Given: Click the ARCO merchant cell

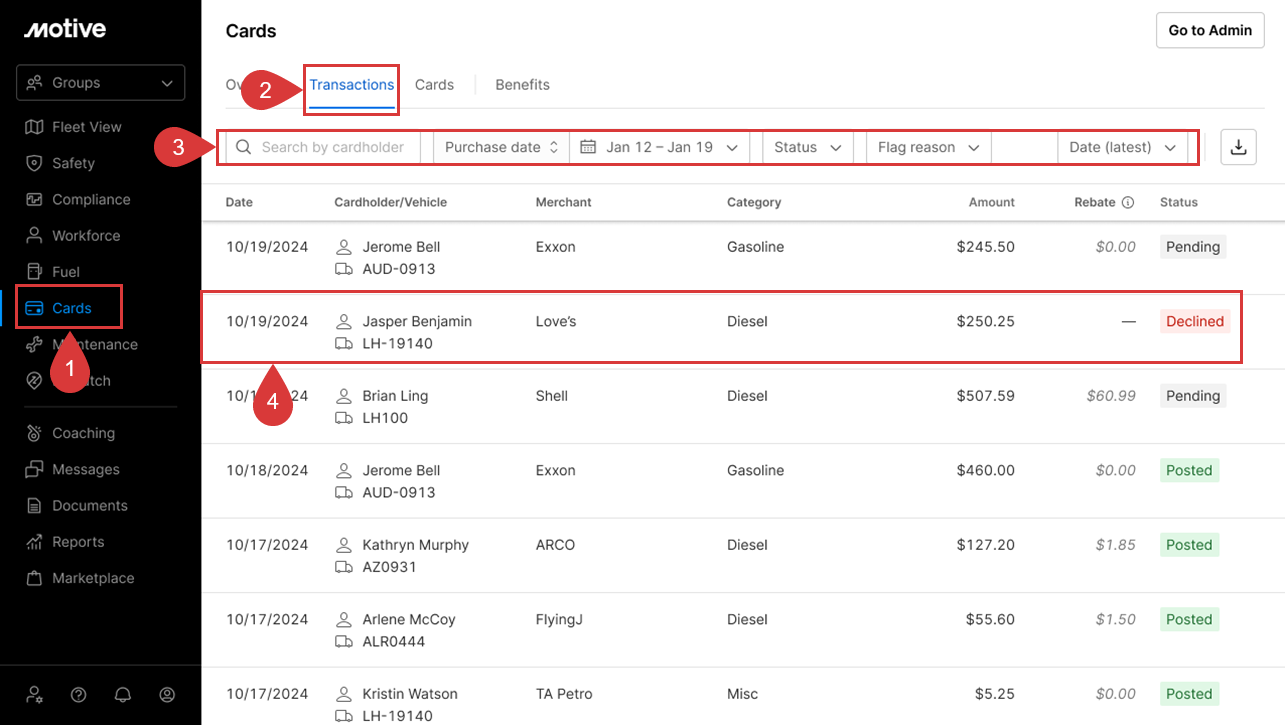Looking at the screenshot, I should point(555,545).
